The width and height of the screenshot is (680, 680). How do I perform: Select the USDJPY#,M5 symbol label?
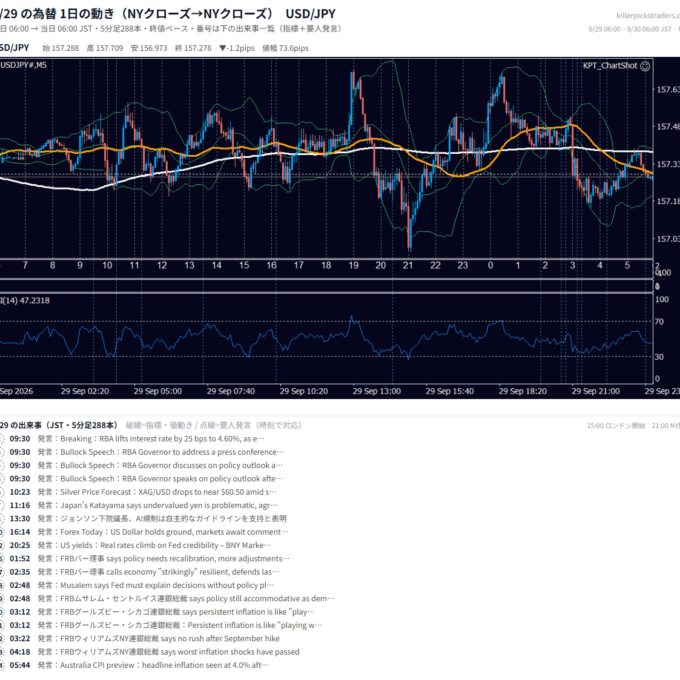(23, 65)
